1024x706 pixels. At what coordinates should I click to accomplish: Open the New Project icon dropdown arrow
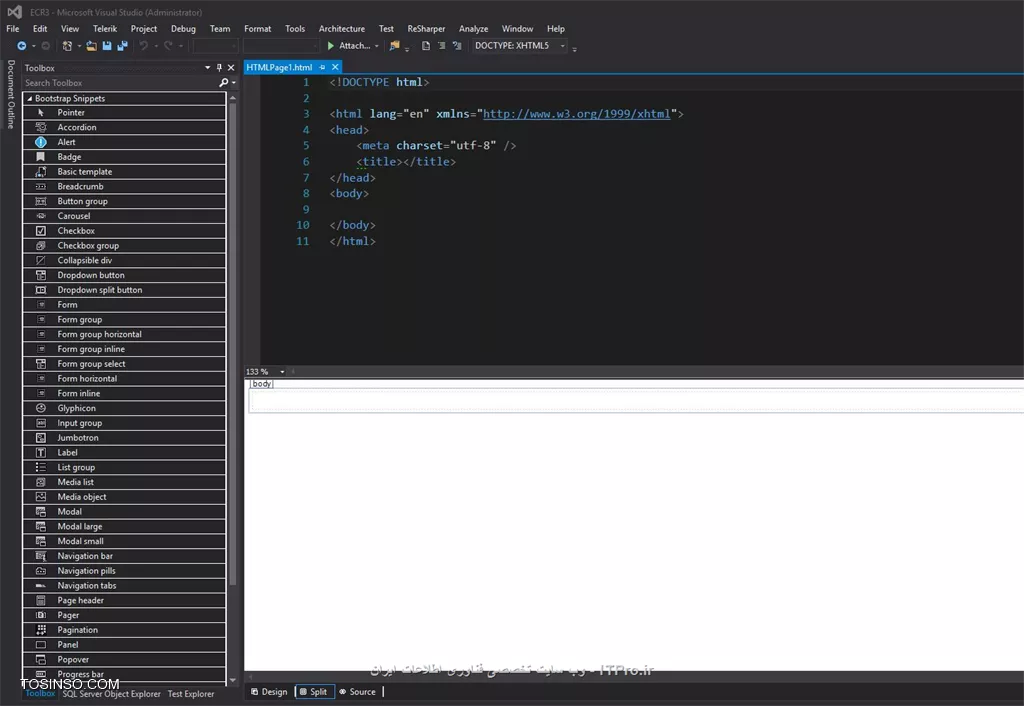[79, 46]
